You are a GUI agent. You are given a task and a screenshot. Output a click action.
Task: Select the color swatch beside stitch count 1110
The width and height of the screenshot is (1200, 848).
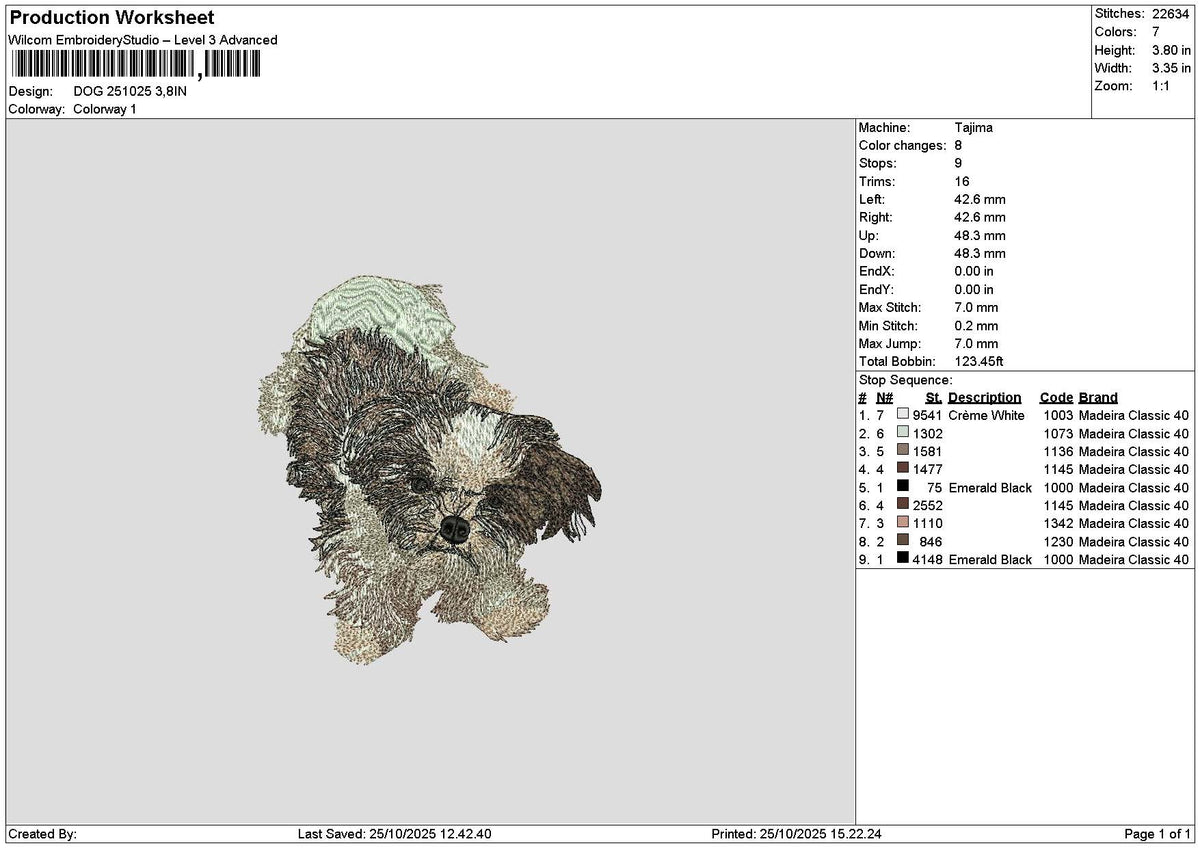903,523
